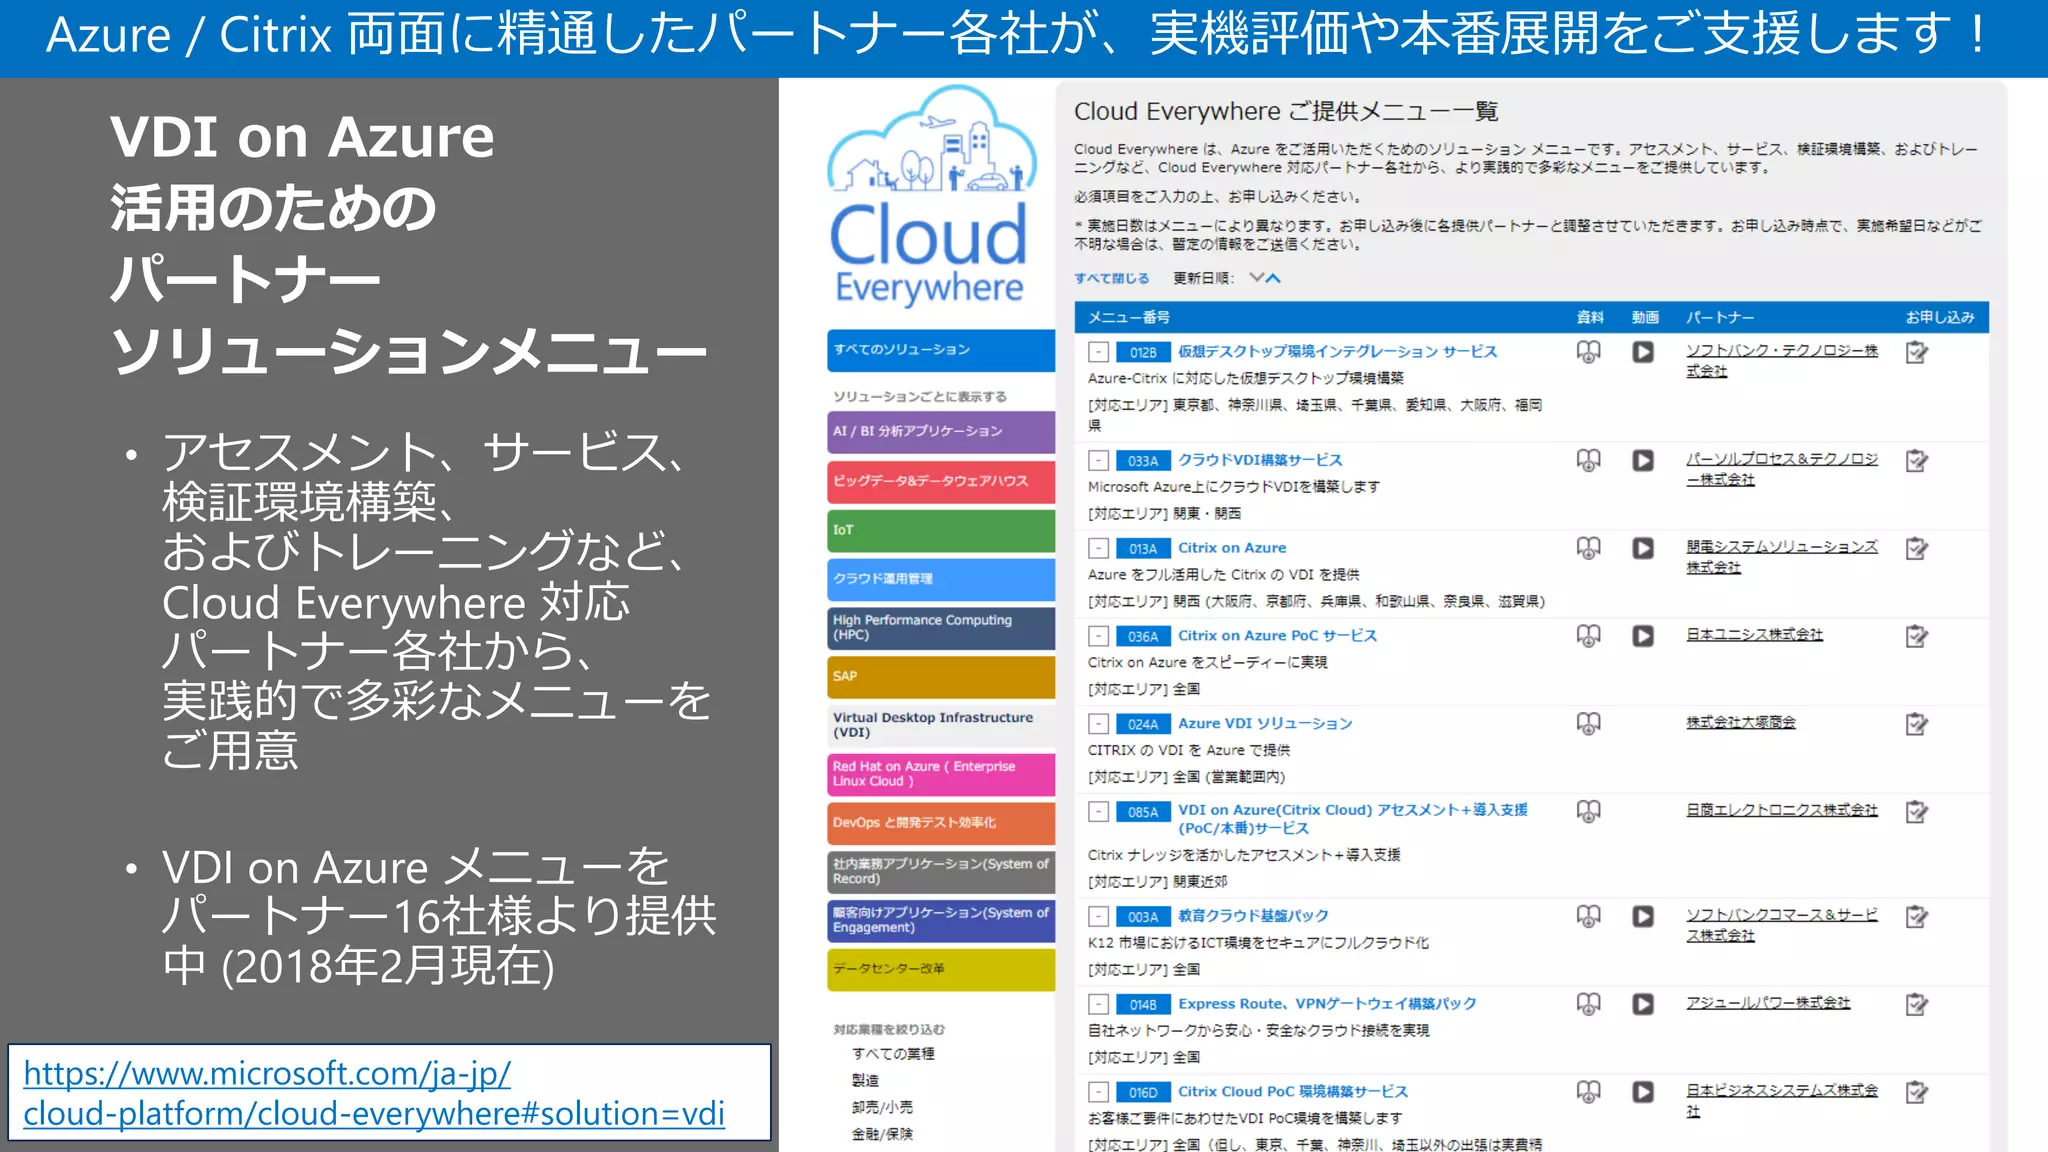2048x1152 pixels.
Task: Collapse the 024A menu row
Action: (x=1099, y=724)
